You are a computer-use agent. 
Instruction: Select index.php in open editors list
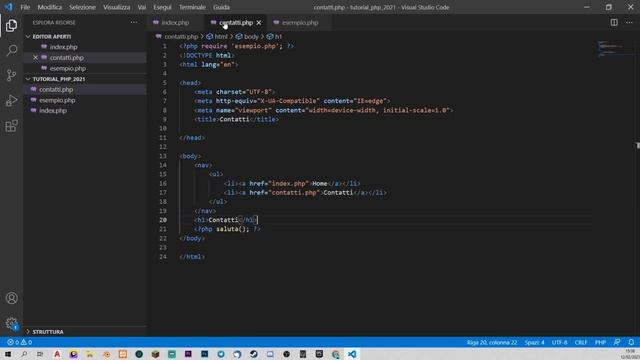(63, 47)
